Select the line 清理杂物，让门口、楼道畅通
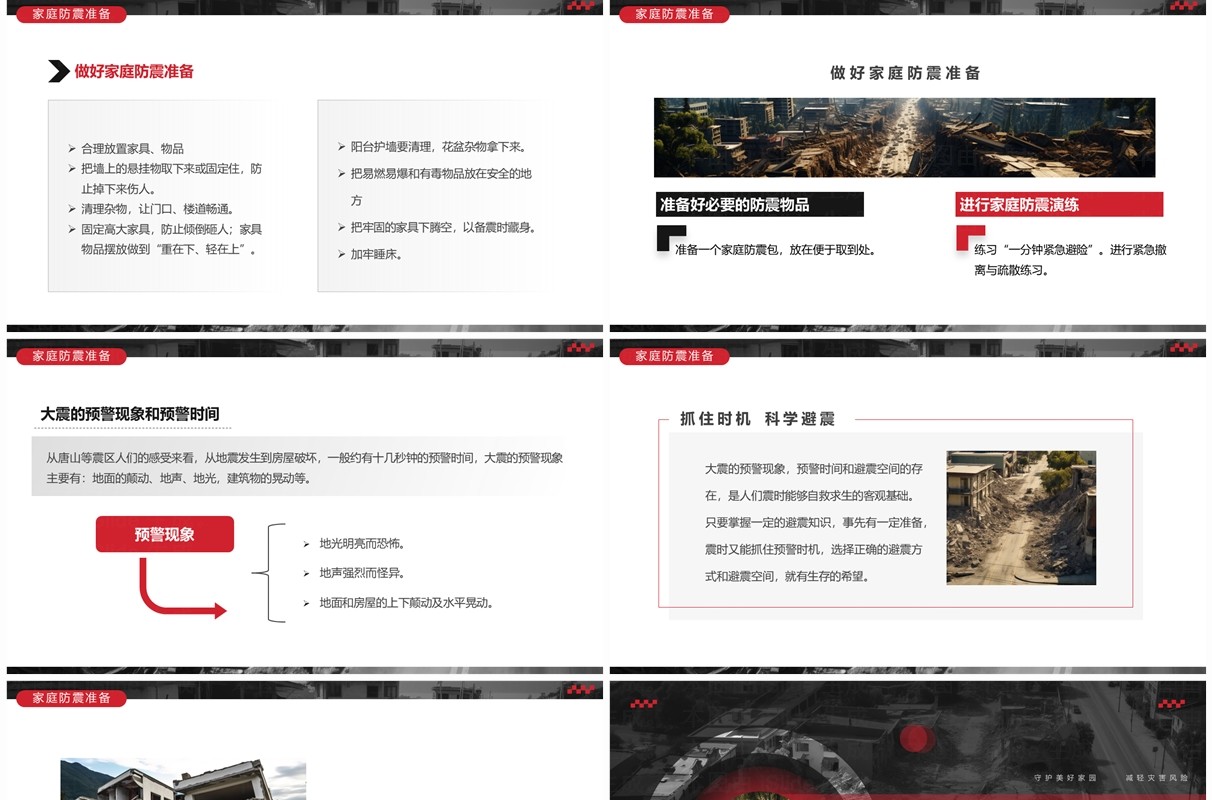 coord(158,209)
